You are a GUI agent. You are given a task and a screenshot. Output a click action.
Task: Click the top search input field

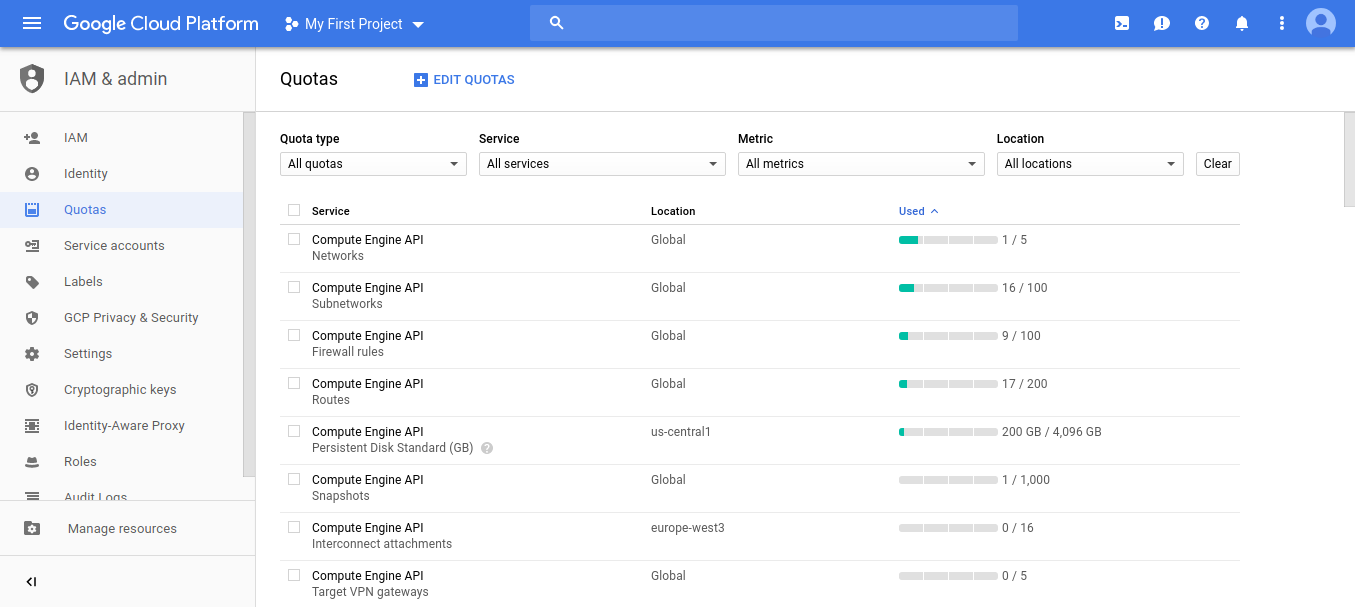point(785,23)
